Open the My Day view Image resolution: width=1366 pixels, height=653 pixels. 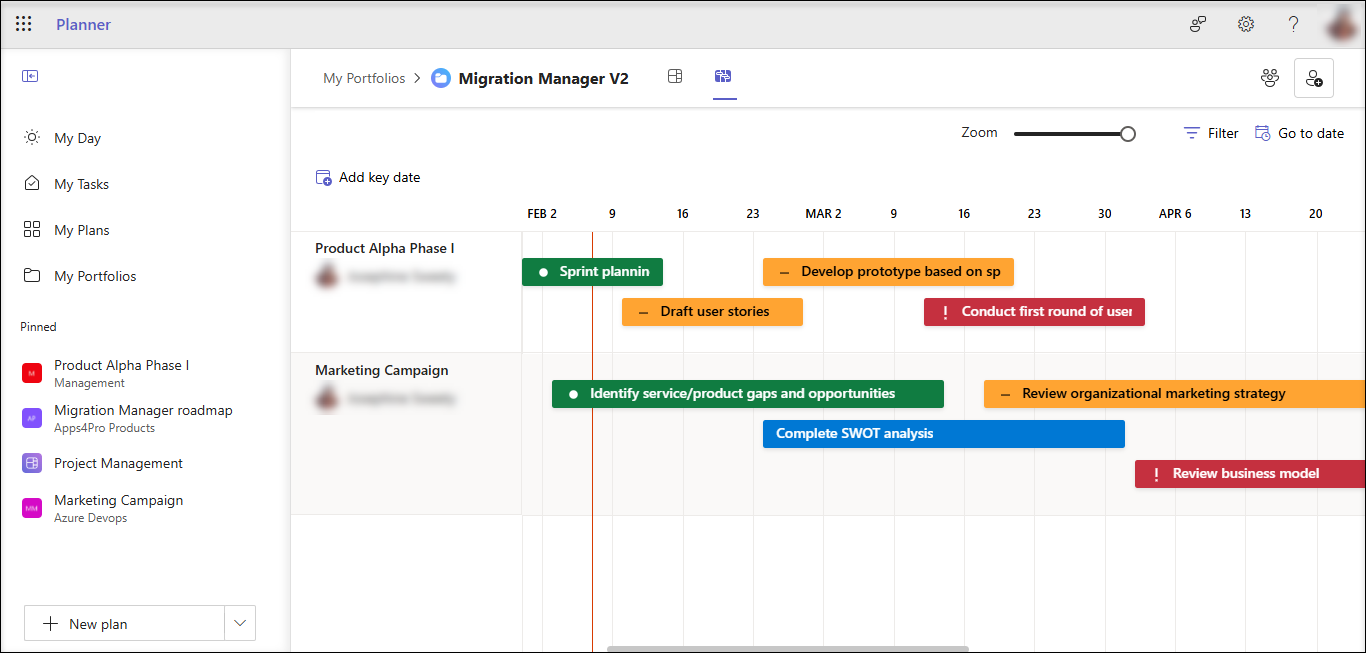75,137
